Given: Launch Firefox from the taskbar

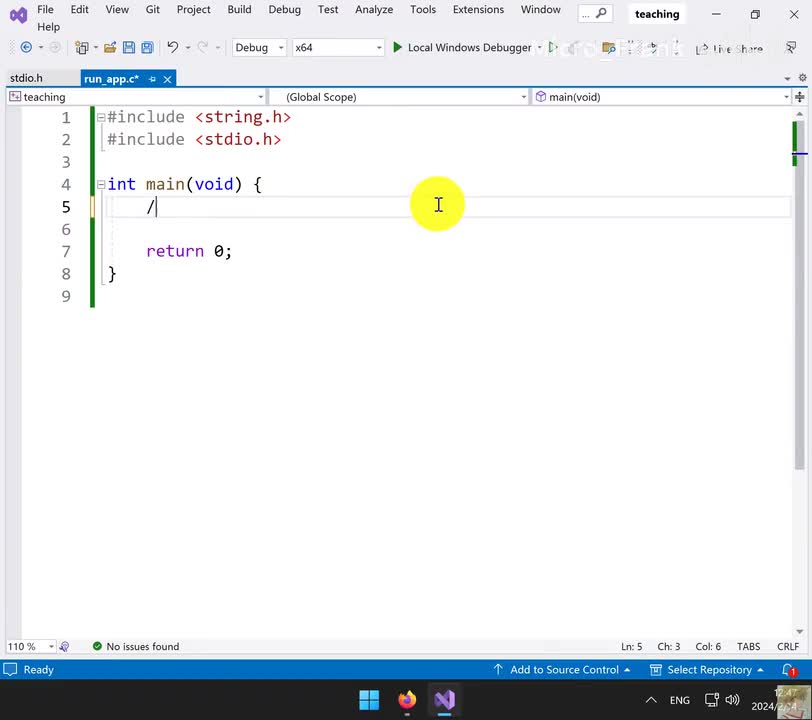Looking at the screenshot, I should tap(407, 700).
